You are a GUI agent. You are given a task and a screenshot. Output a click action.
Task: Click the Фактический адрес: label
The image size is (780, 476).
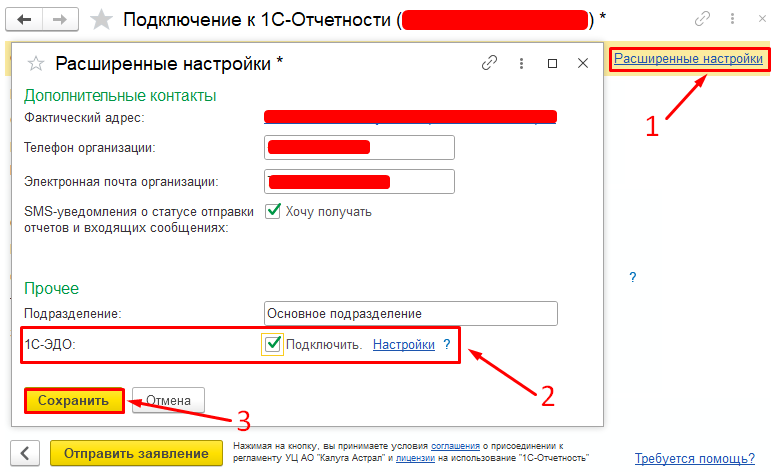click(x=84, y=118)
